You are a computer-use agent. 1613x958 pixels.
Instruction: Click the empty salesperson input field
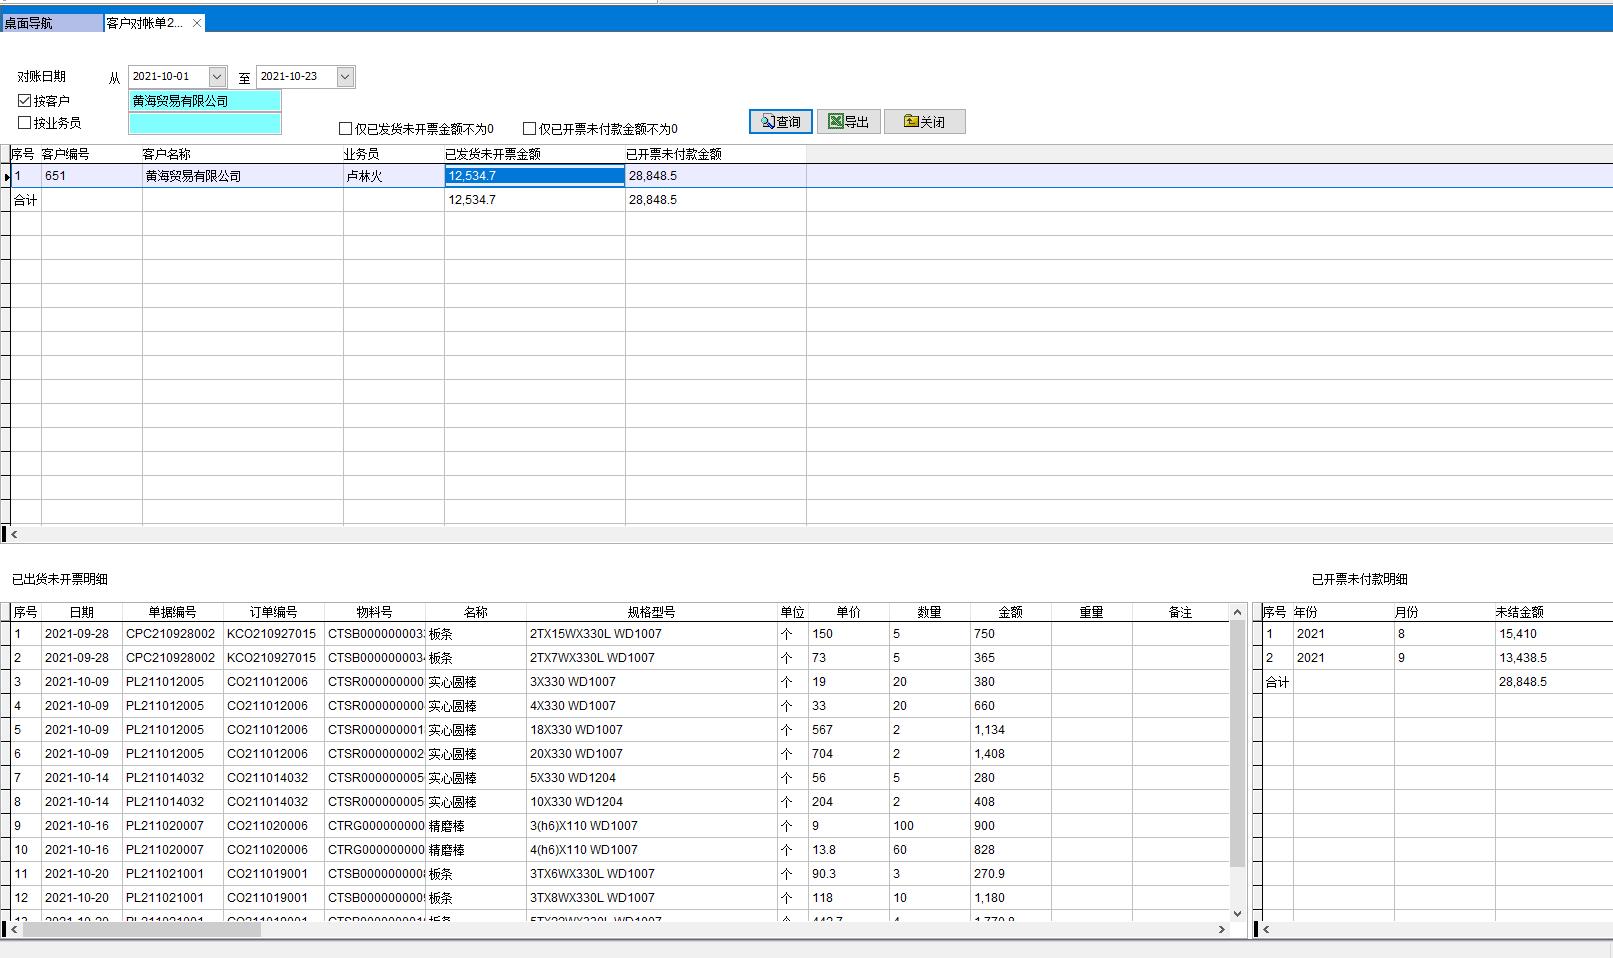click(204, 123)
